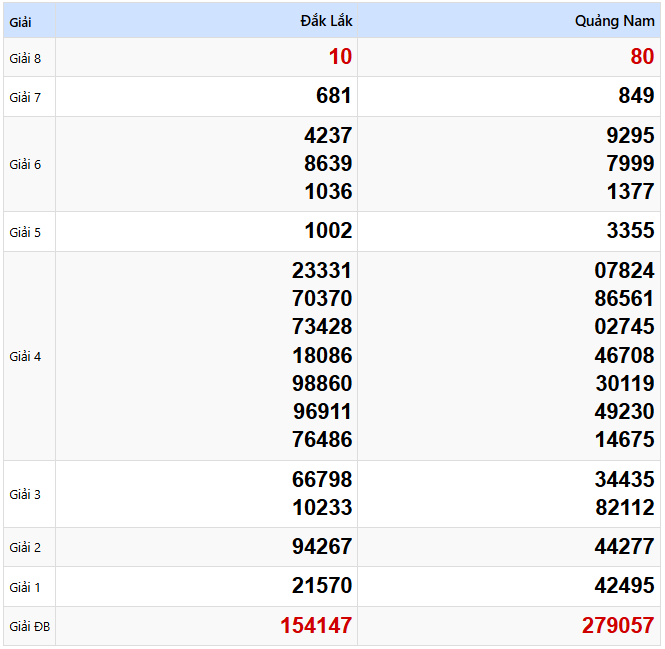Click the Giải 7 result 849
Image resolution: width=665 pixels, height=649 pixels.
[636, 96]
